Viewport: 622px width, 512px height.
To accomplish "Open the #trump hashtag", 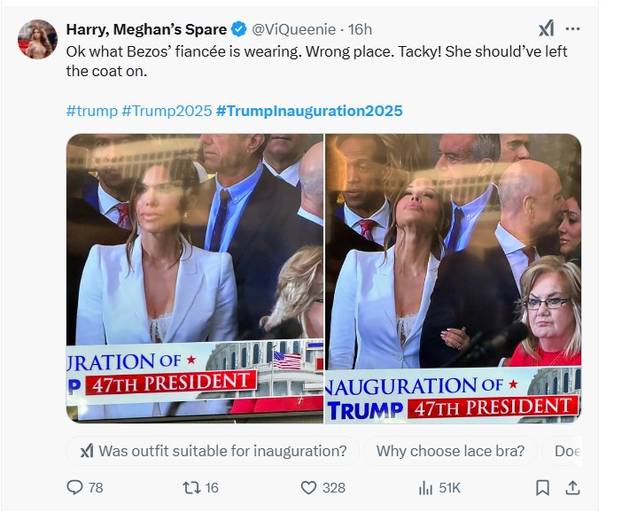I will pyautogui.click(x=91, y=111).
